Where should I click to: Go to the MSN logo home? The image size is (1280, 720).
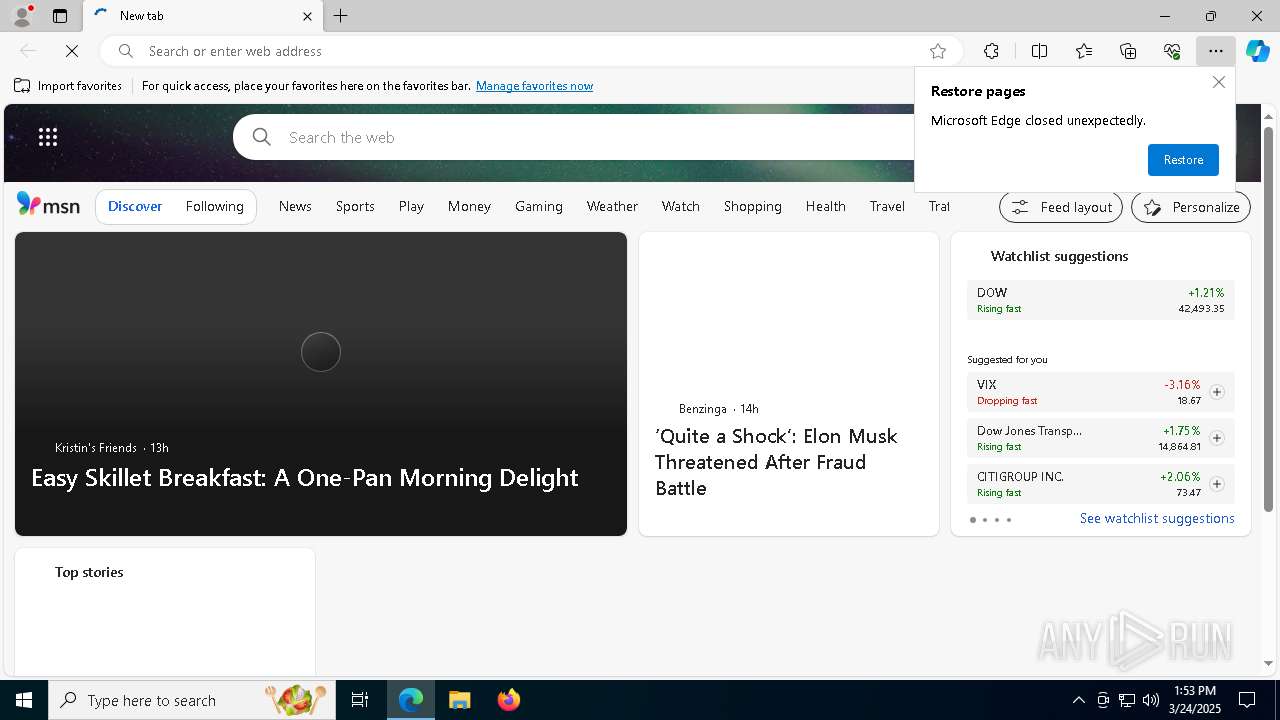point(48,205)
